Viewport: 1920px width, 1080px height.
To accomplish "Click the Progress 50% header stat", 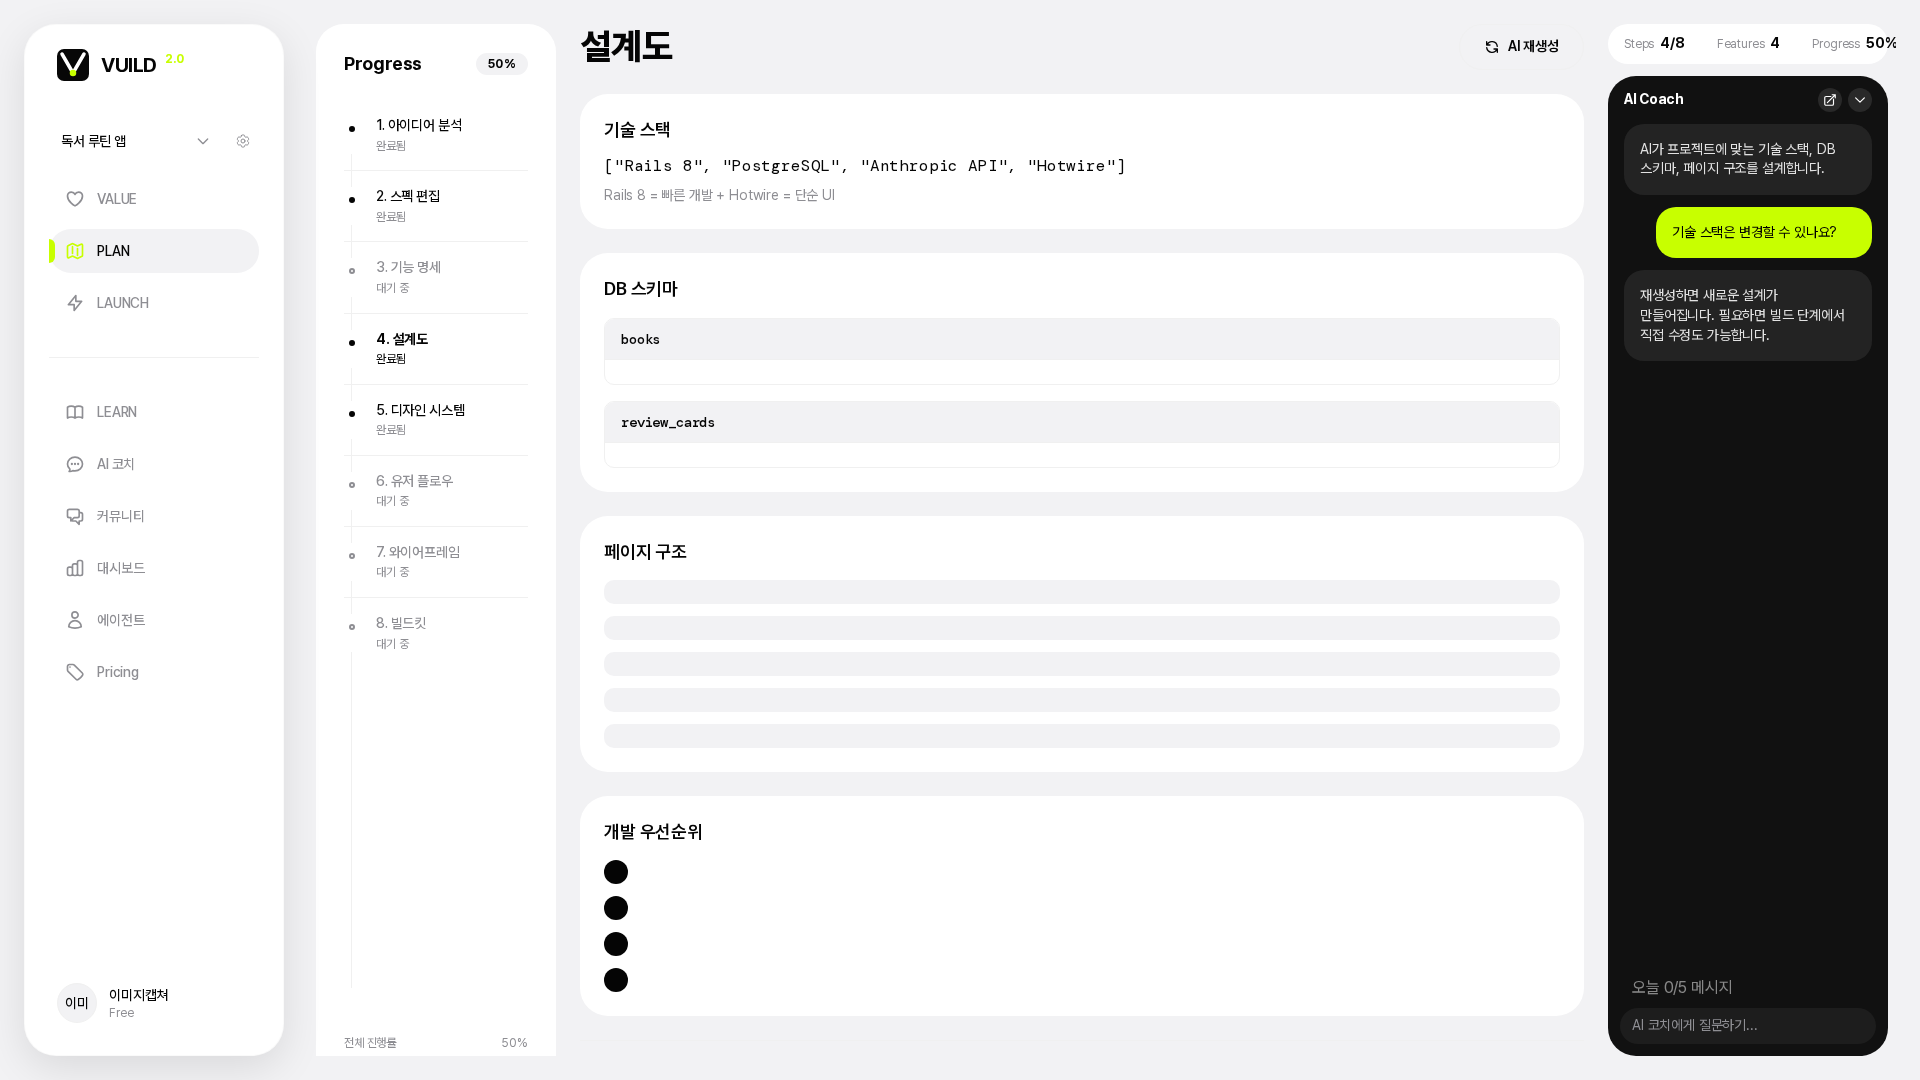I will pos(1854,43).
